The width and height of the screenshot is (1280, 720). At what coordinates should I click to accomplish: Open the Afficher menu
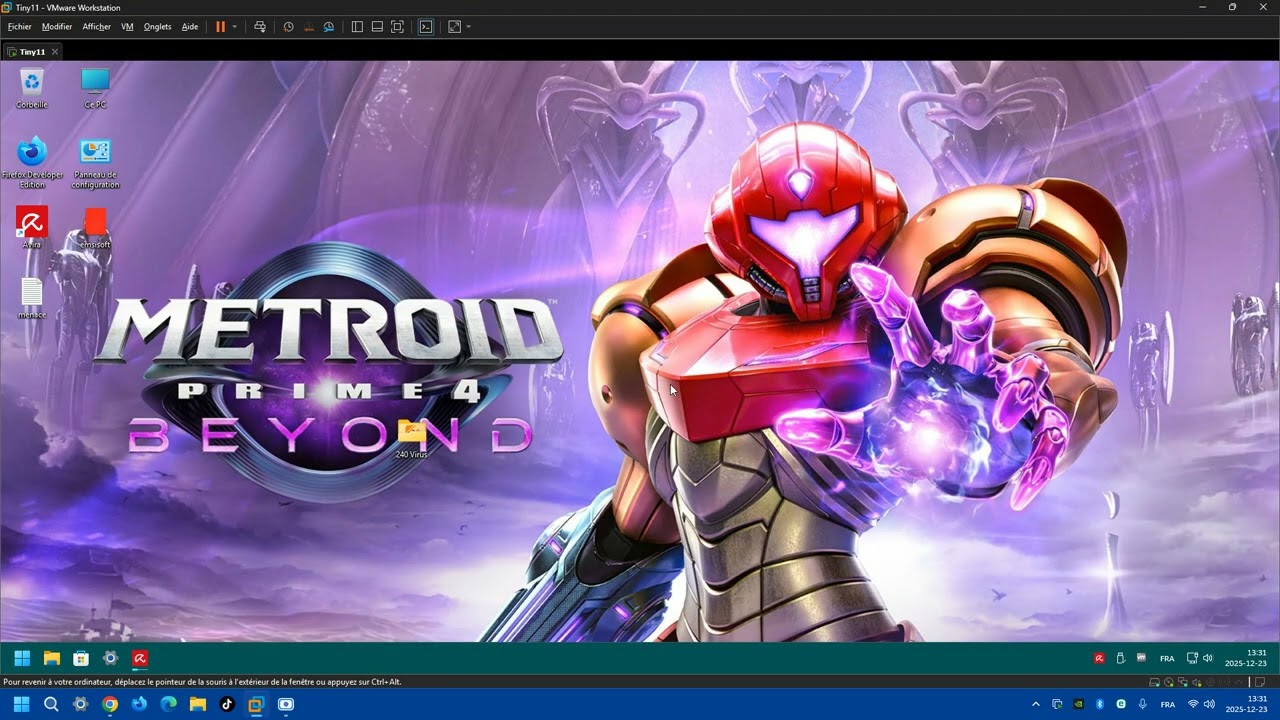[96, 27]
